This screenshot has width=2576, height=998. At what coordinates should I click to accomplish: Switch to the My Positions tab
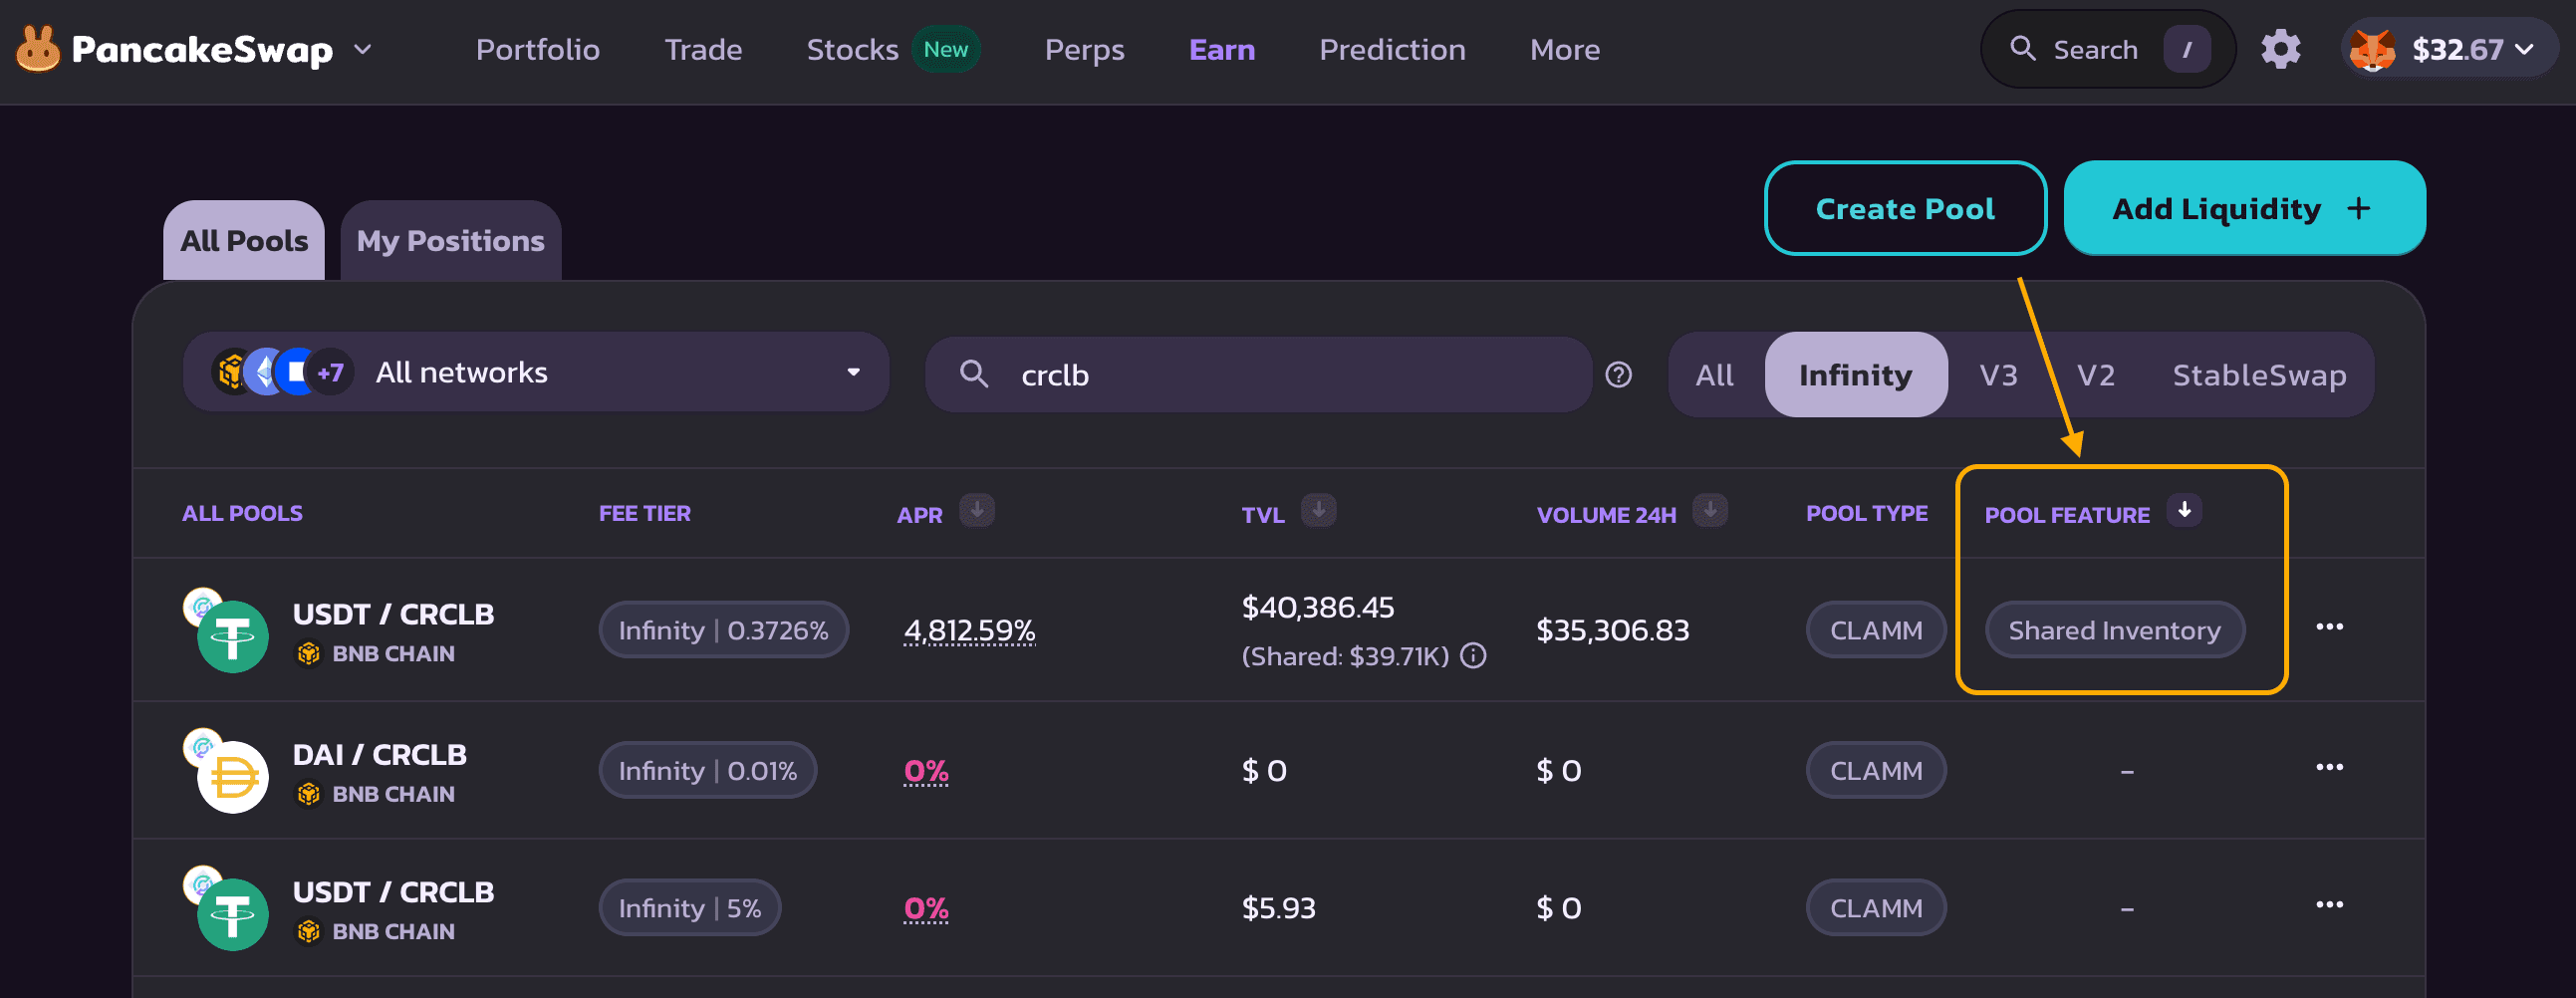pyautogui.click(x=451, y=240)
